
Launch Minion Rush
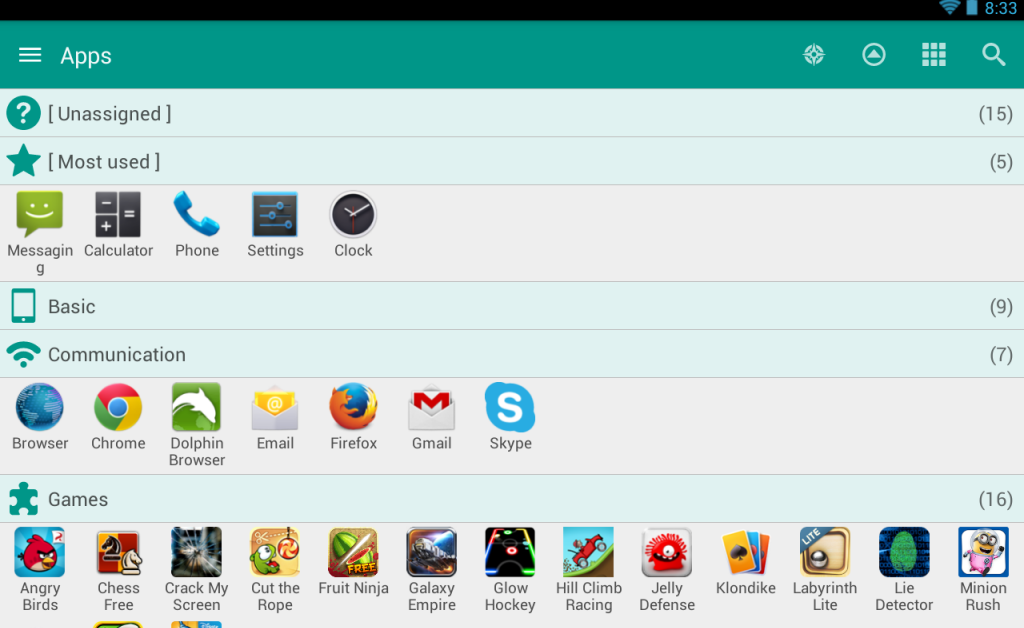(983, 570)
